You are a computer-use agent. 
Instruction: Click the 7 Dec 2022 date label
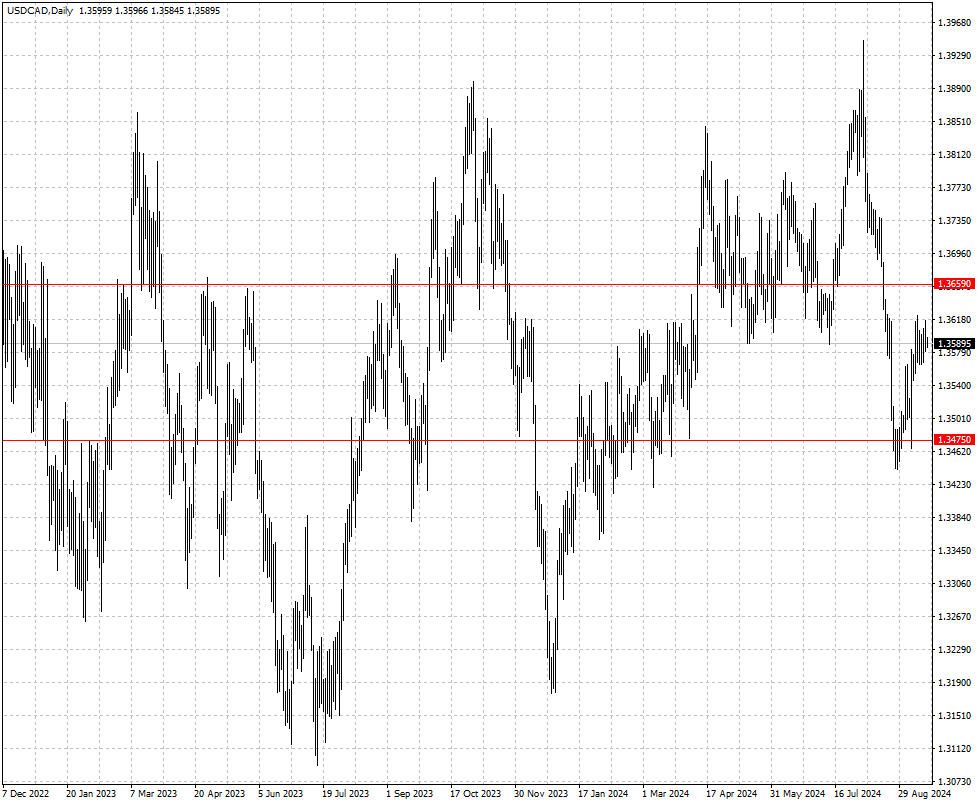click(25, 794)
